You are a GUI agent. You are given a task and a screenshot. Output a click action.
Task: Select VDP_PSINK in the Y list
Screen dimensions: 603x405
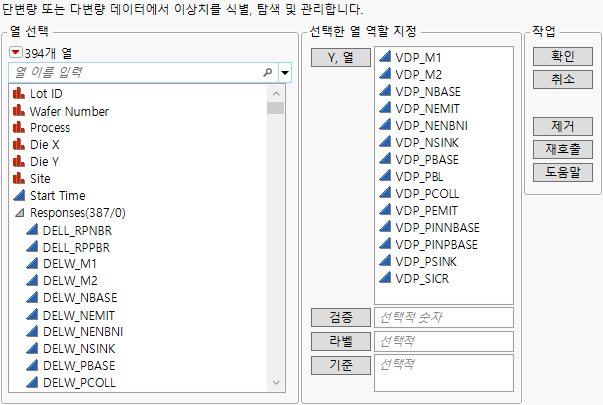(426, 262)
